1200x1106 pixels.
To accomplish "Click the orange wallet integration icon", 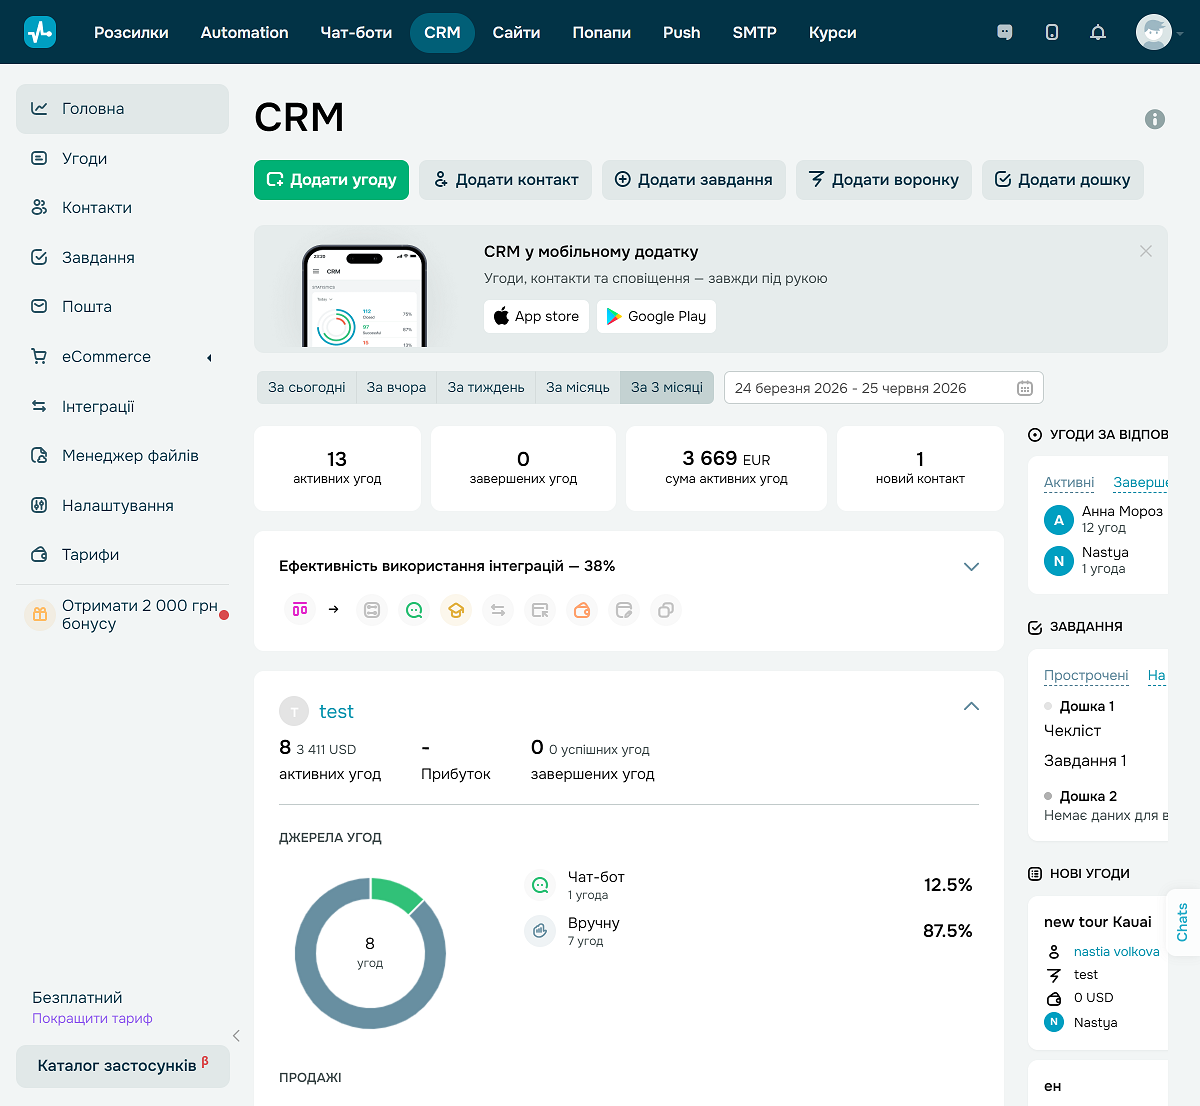I will click(582, 609).
